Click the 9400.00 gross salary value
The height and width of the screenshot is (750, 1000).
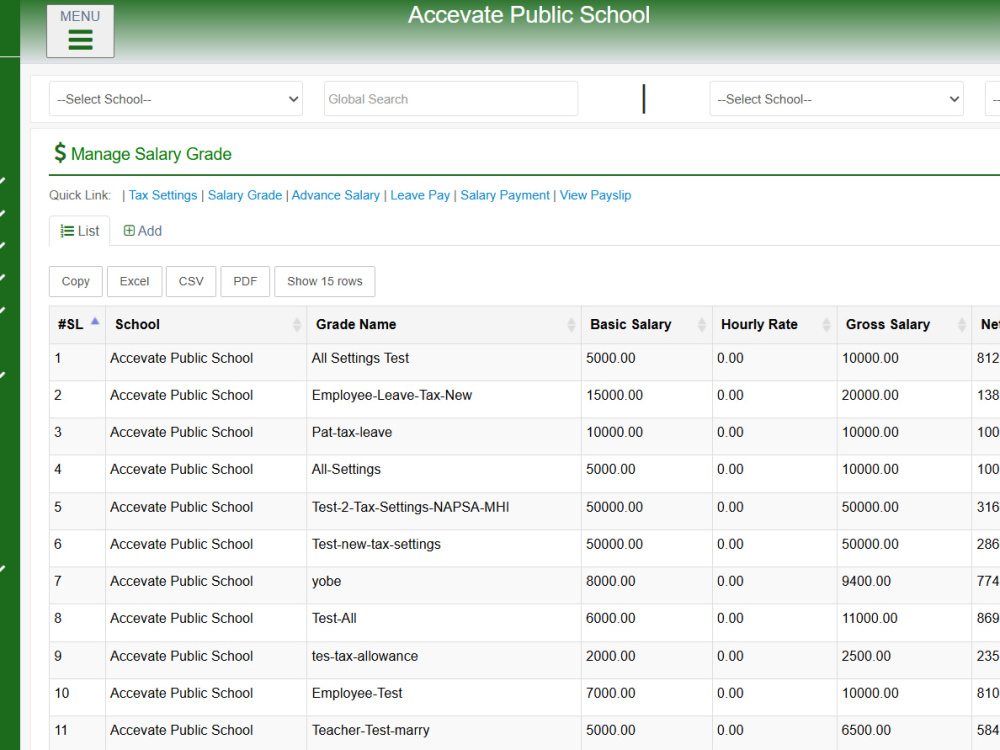pyautogui.click(x=866, y=581)
